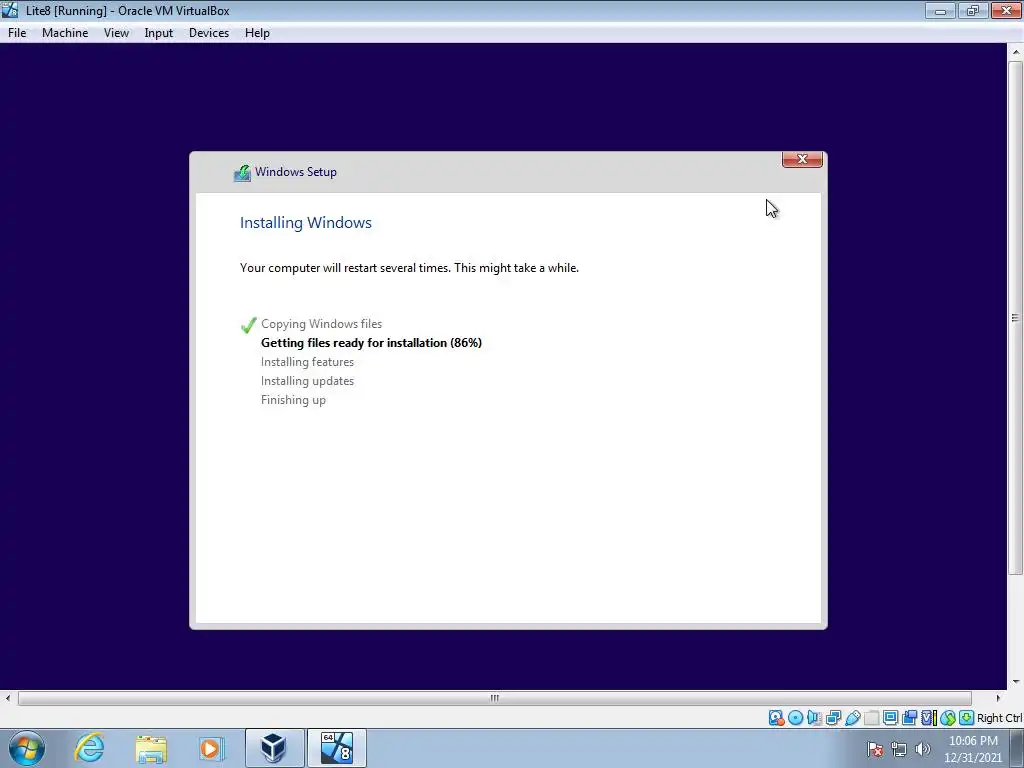Image resolution: width=1024 pixels, height=768 pixels.
Task: Open the Machine menu
Action: tap(65, 33)
